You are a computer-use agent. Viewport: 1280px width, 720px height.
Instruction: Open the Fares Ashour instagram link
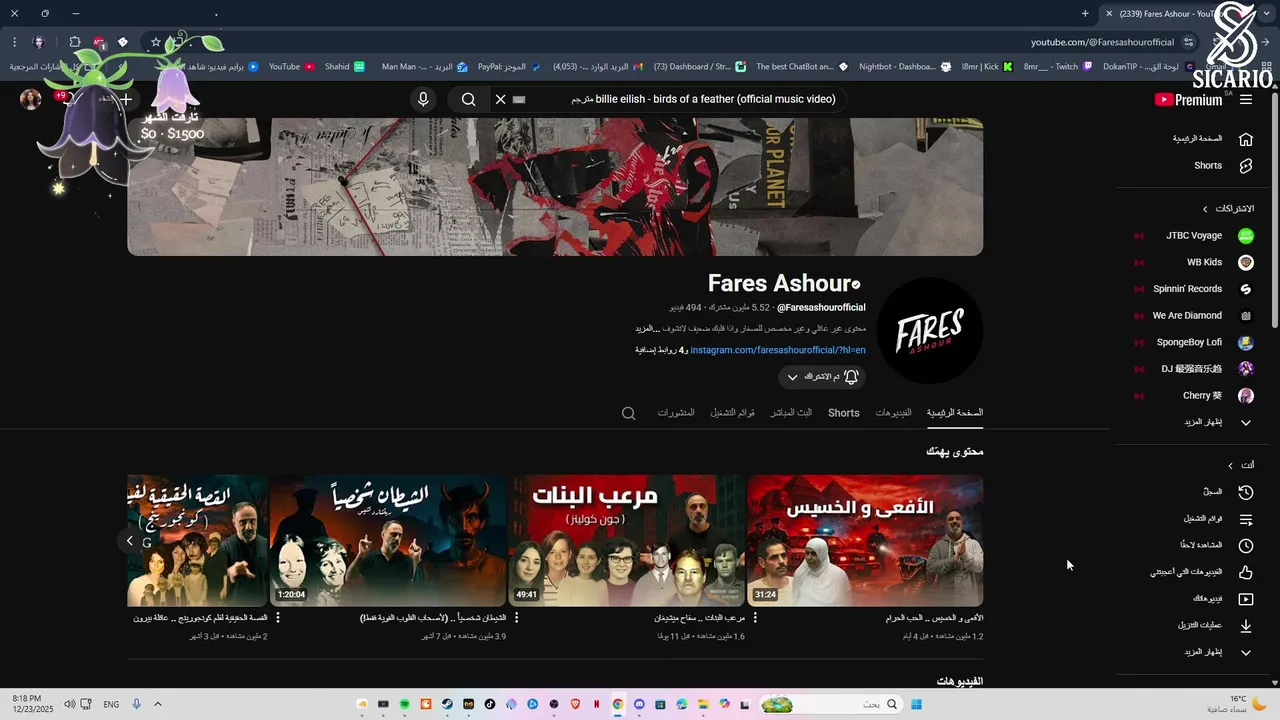(777, 350)
